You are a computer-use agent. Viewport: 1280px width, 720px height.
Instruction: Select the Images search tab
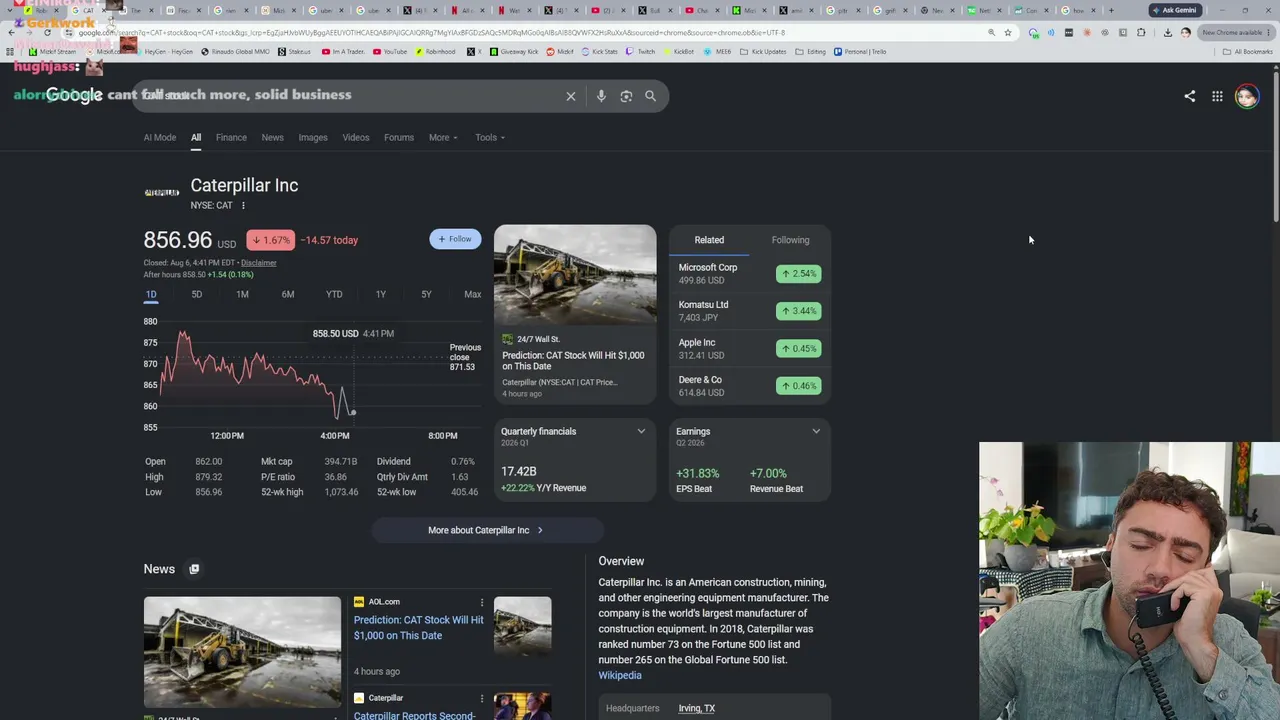313,138
